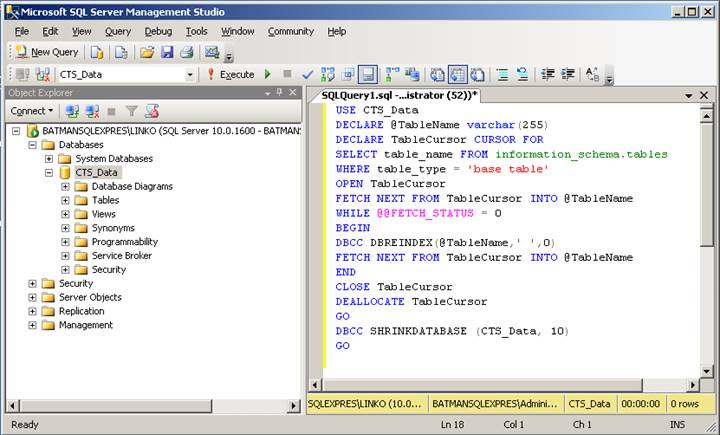Open the Edit menu
The width and height of the screenshot is (720, 435).
click(50, 31)
